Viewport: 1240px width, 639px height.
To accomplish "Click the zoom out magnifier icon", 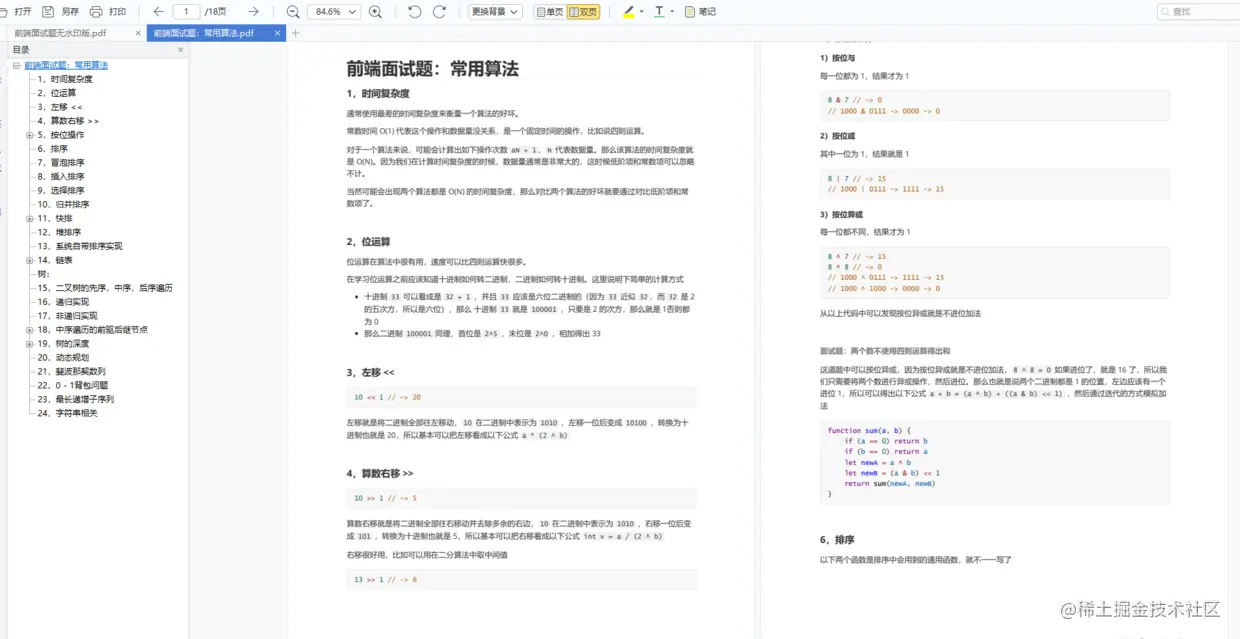I will (x=293, y=12).
